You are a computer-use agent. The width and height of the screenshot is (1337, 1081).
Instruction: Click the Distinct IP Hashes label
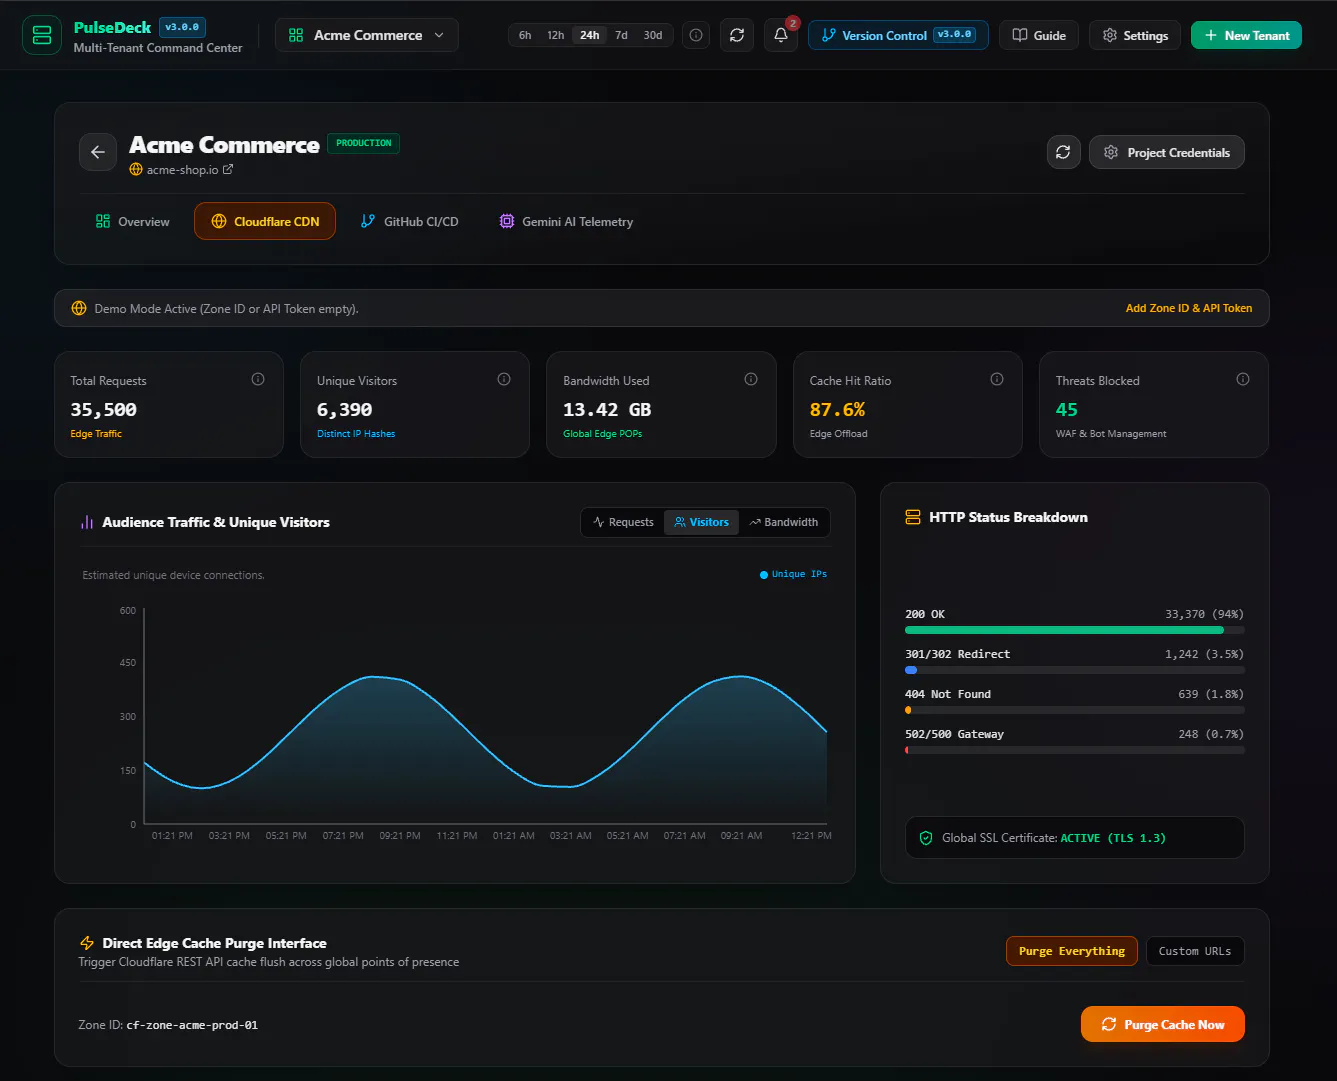pyautogui.click(x=356, y=434)
